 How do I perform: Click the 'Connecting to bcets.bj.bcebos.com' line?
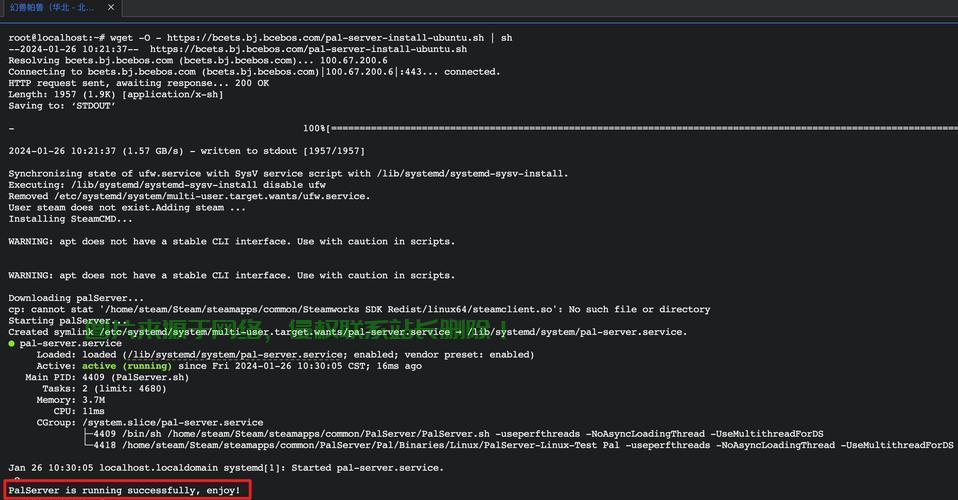[254, 72]
